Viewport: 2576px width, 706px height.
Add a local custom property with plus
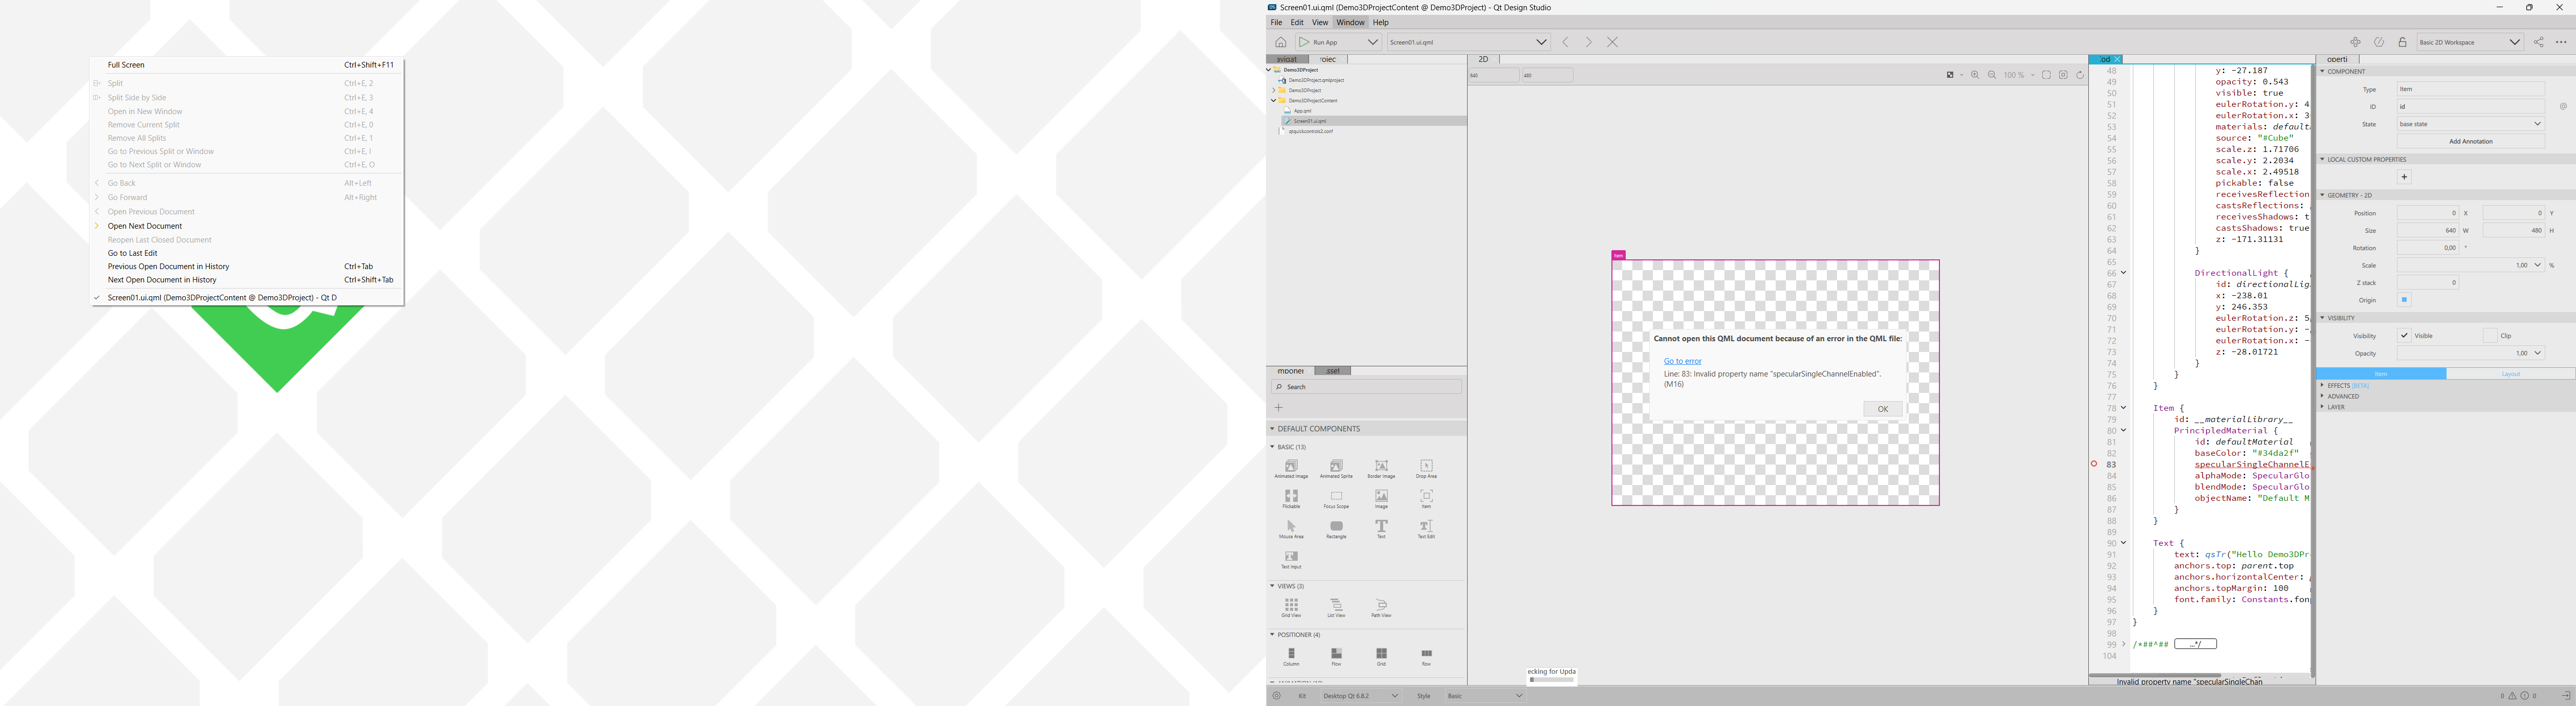pos(2404,177)
